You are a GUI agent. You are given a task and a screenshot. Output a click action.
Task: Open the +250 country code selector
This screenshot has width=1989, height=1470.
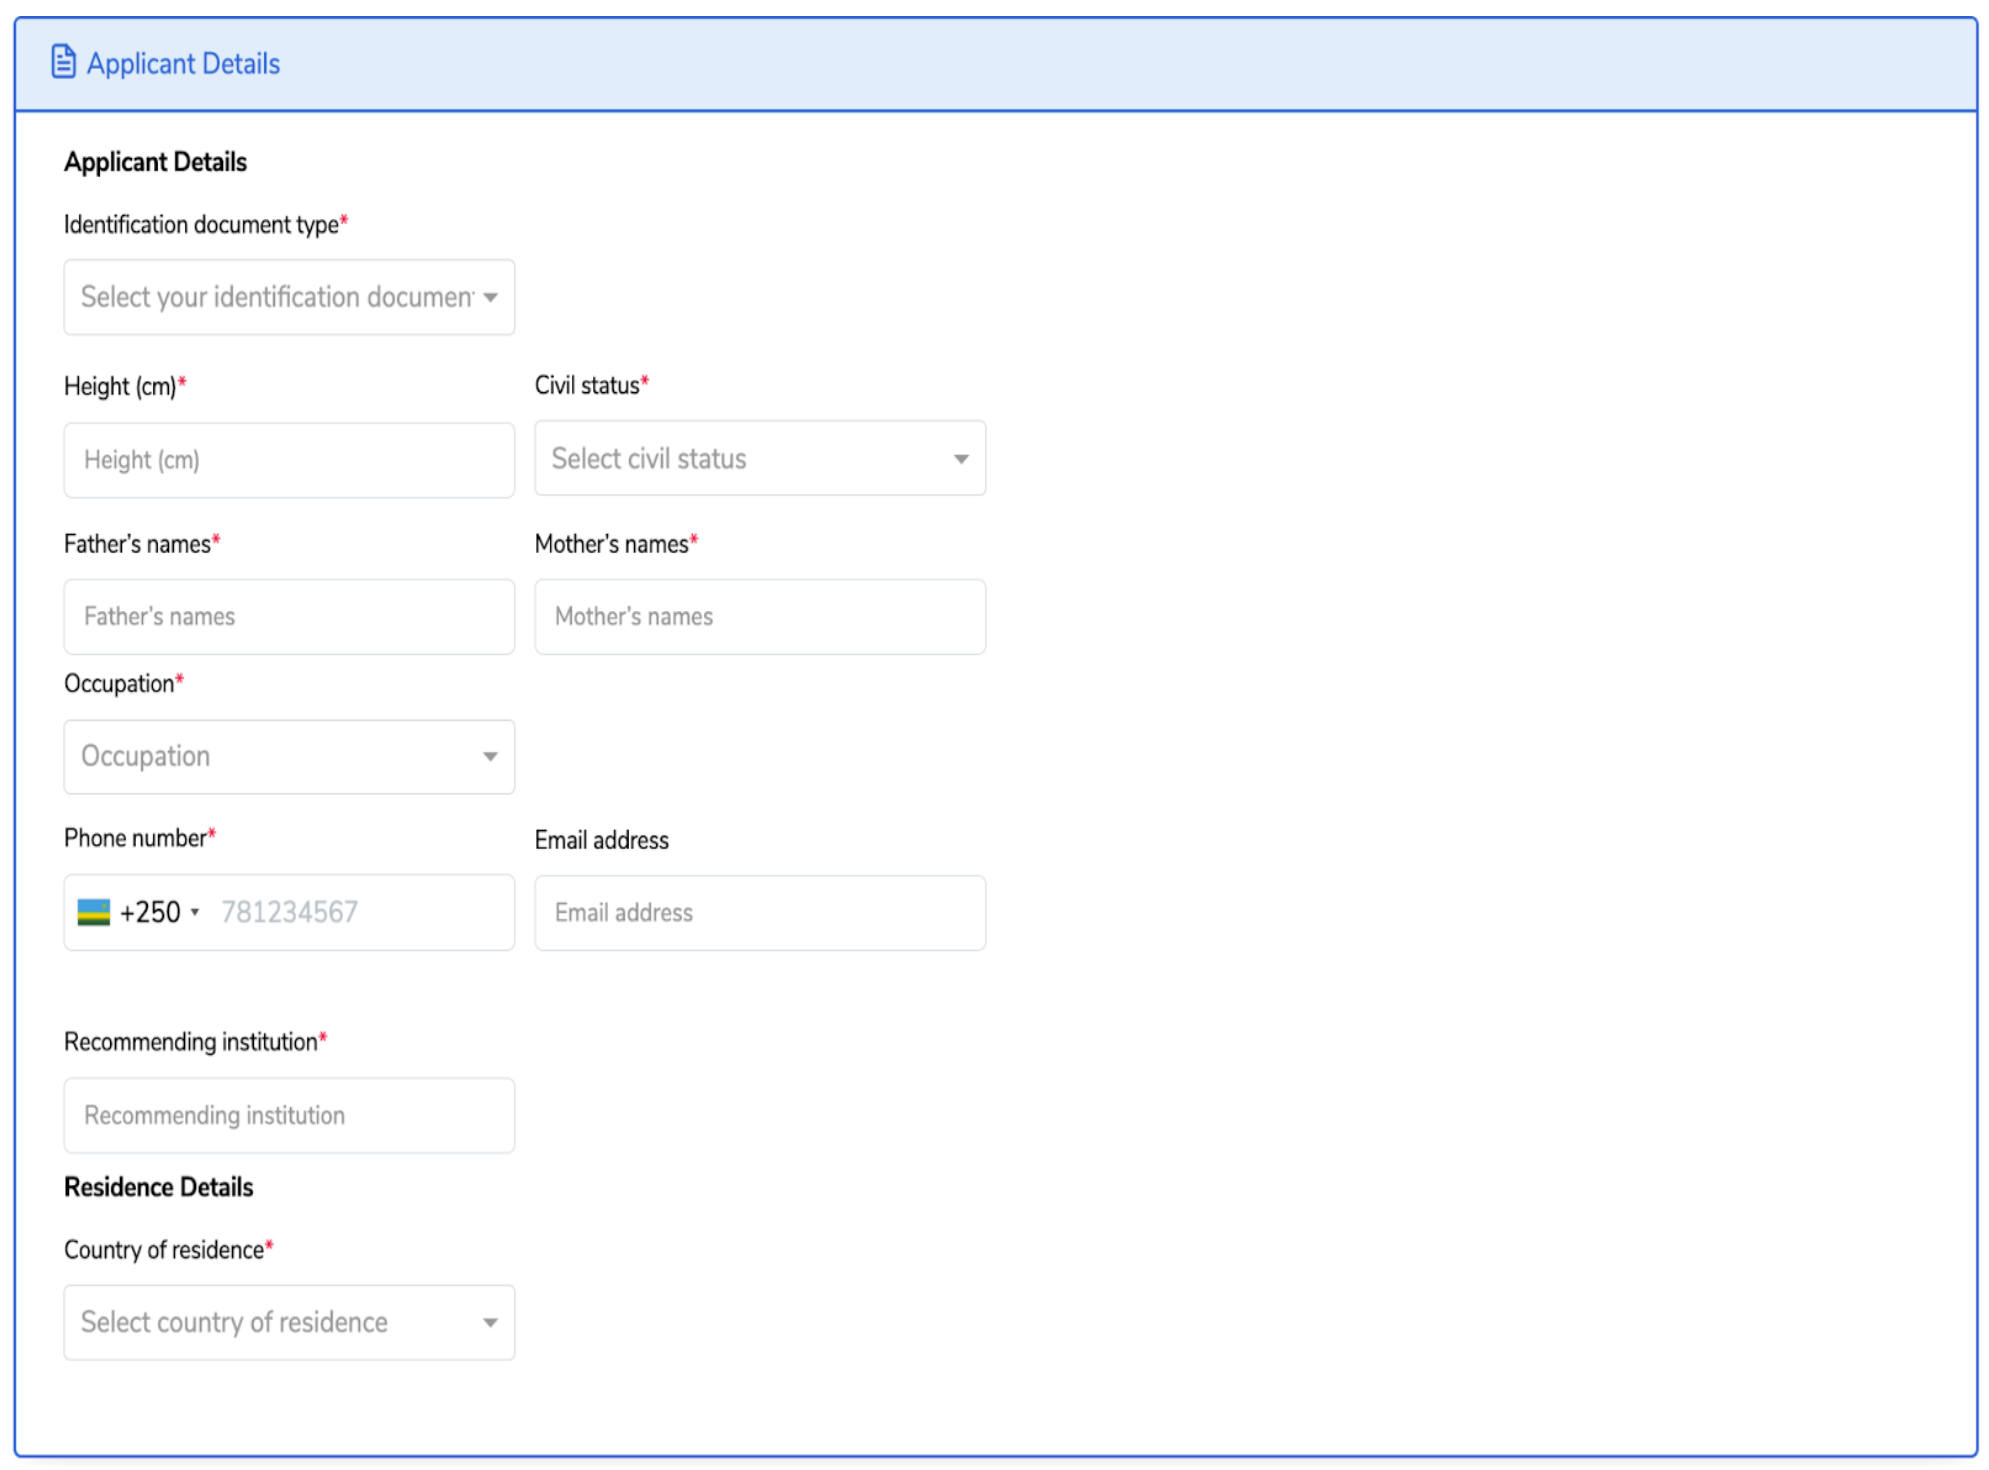coord(150,912)
